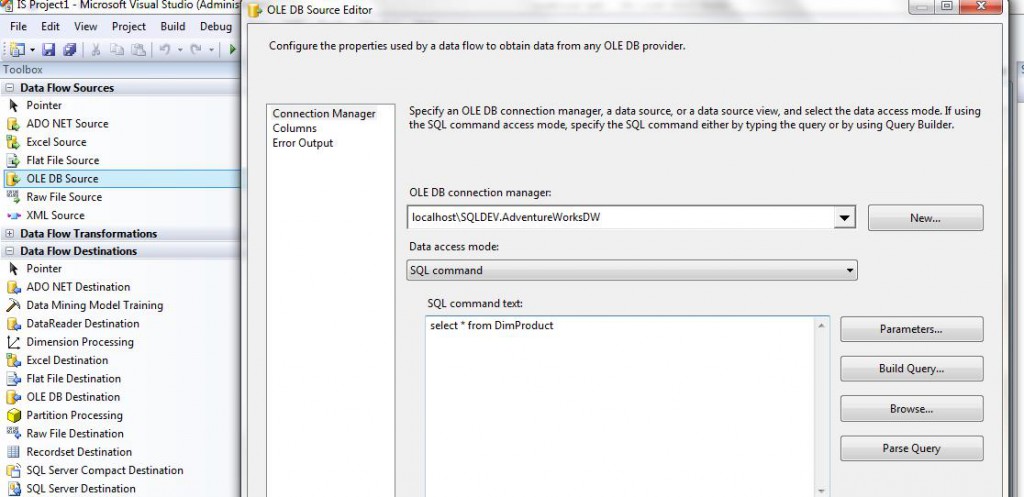This screenshot has height=497, width=1024.
Task: Click the Parse Query button
Action: [911, 448]
